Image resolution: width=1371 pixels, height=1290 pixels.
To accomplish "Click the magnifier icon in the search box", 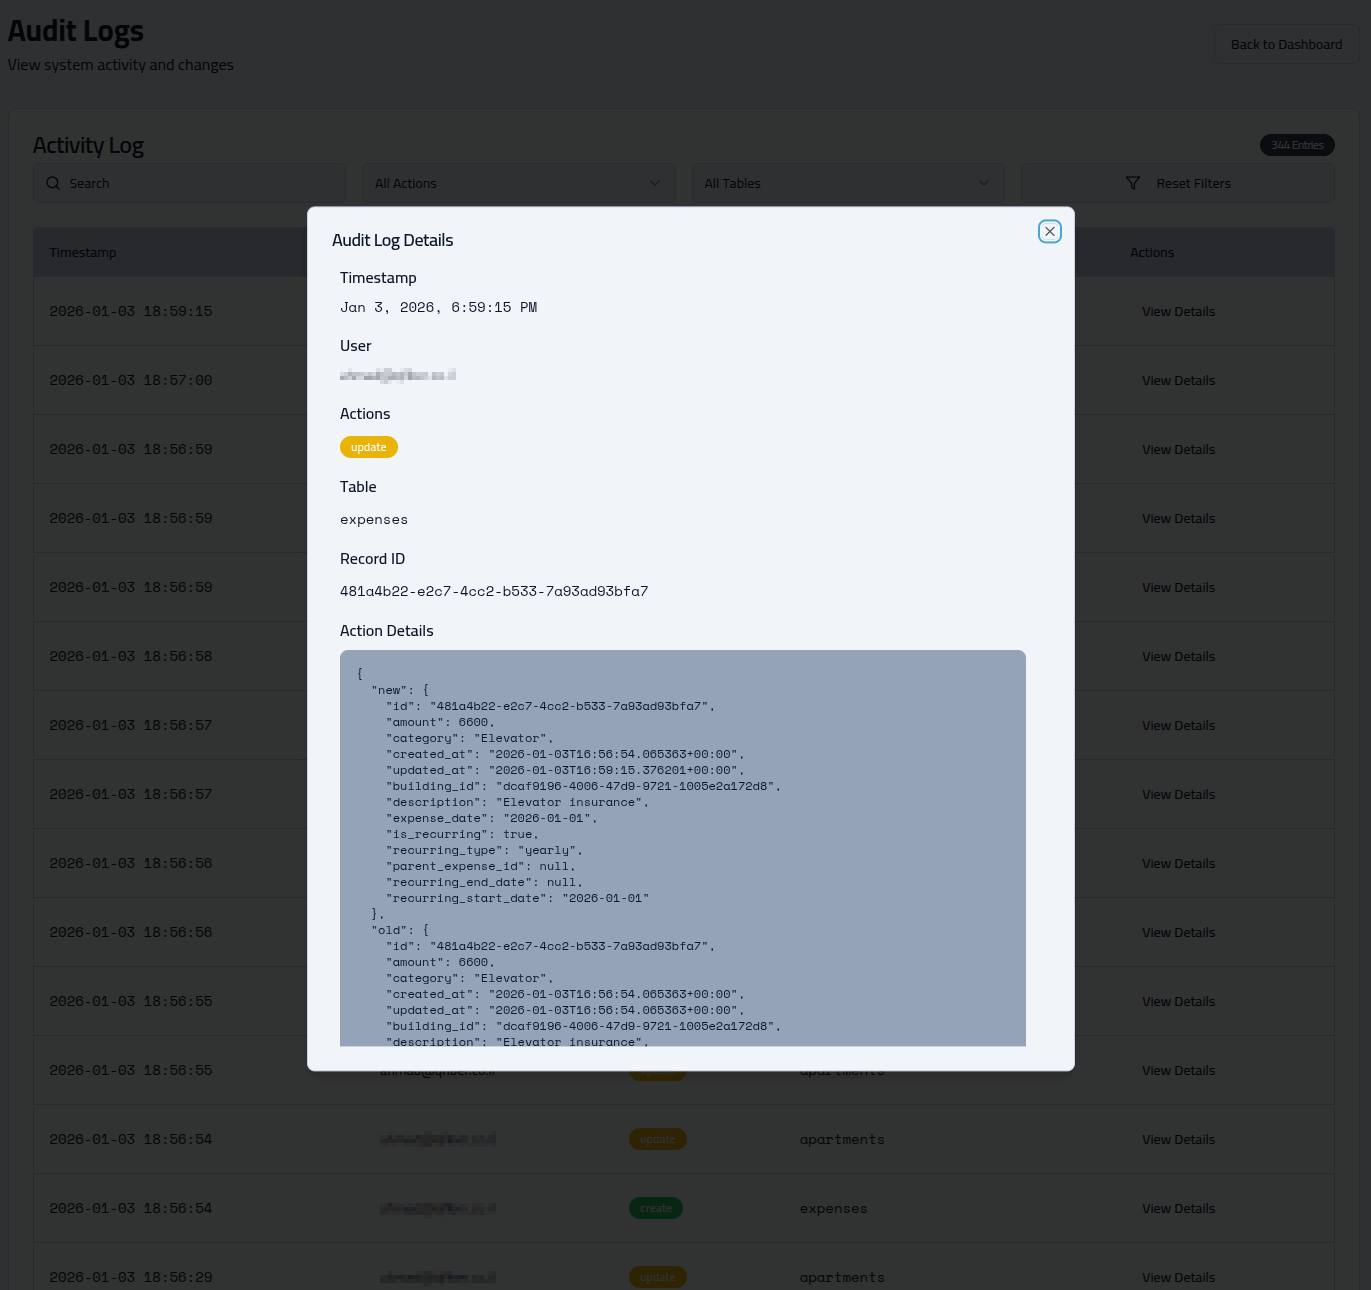I will point(54,184).
